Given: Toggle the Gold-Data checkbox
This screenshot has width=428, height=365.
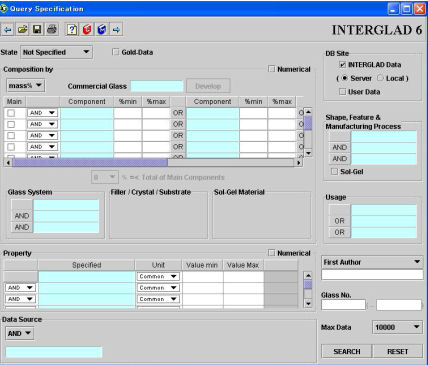Looking at the screenshot, I should click(x=116, y=52).
